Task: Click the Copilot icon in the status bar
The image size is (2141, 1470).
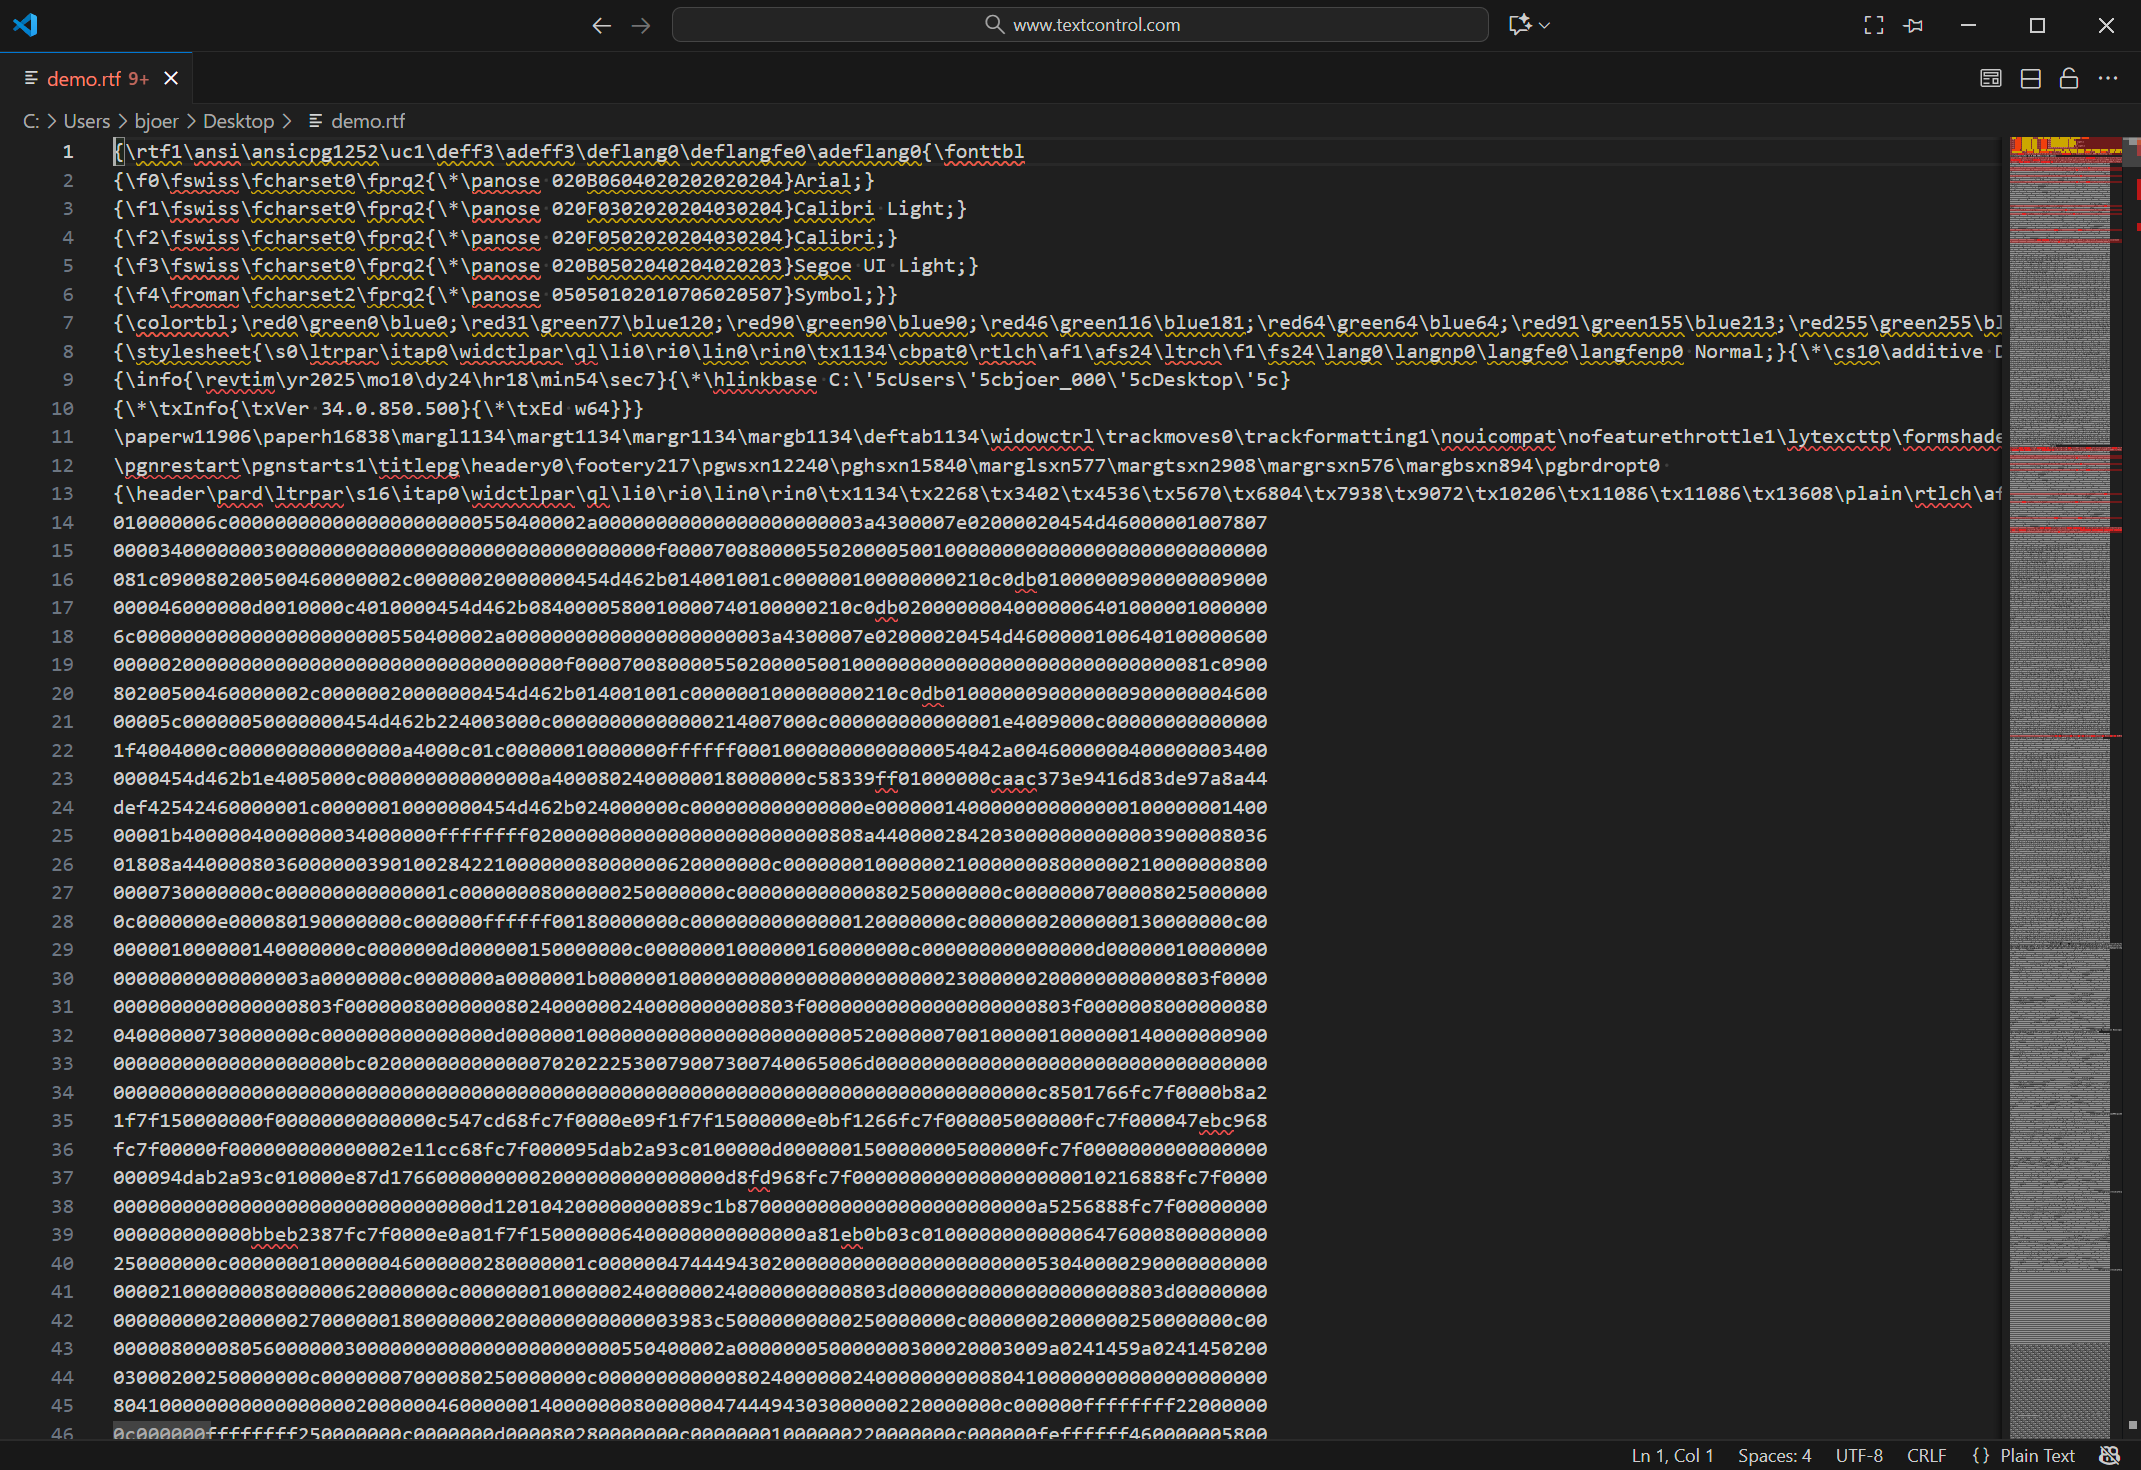Action: click(2110, 1455)
